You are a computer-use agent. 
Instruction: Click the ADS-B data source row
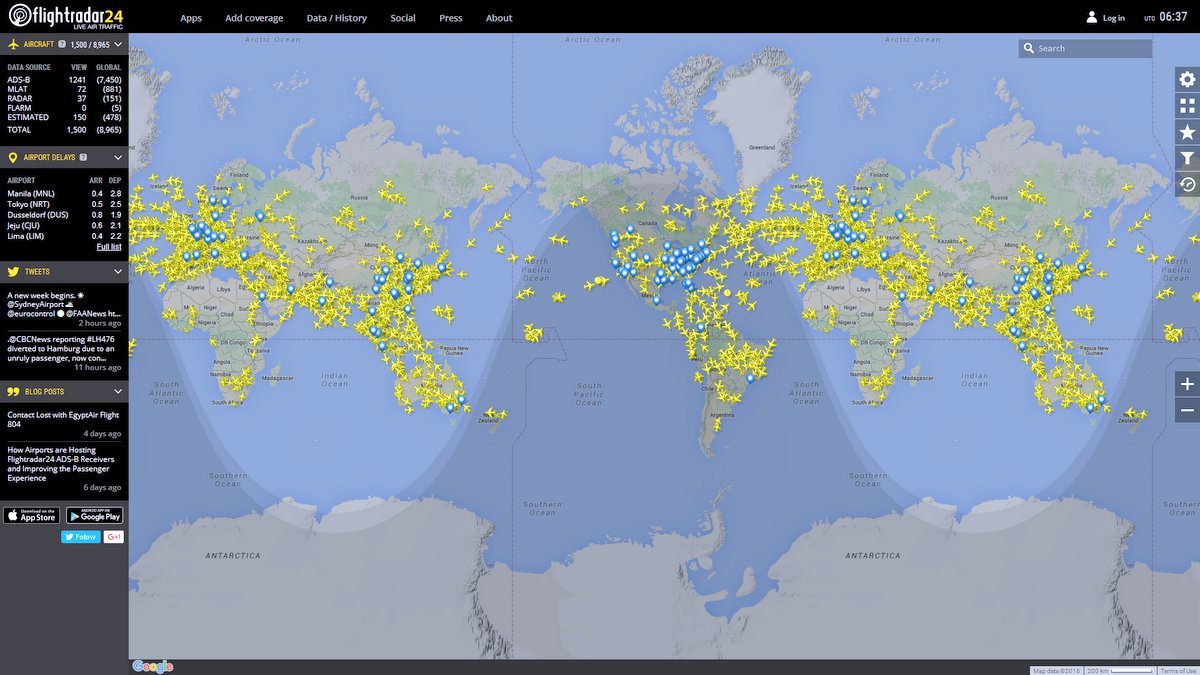pyautogui.click(x=64, y=79)
